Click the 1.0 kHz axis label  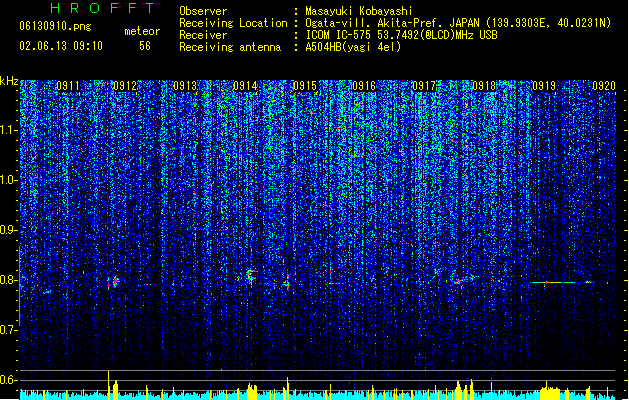(9, 180)
